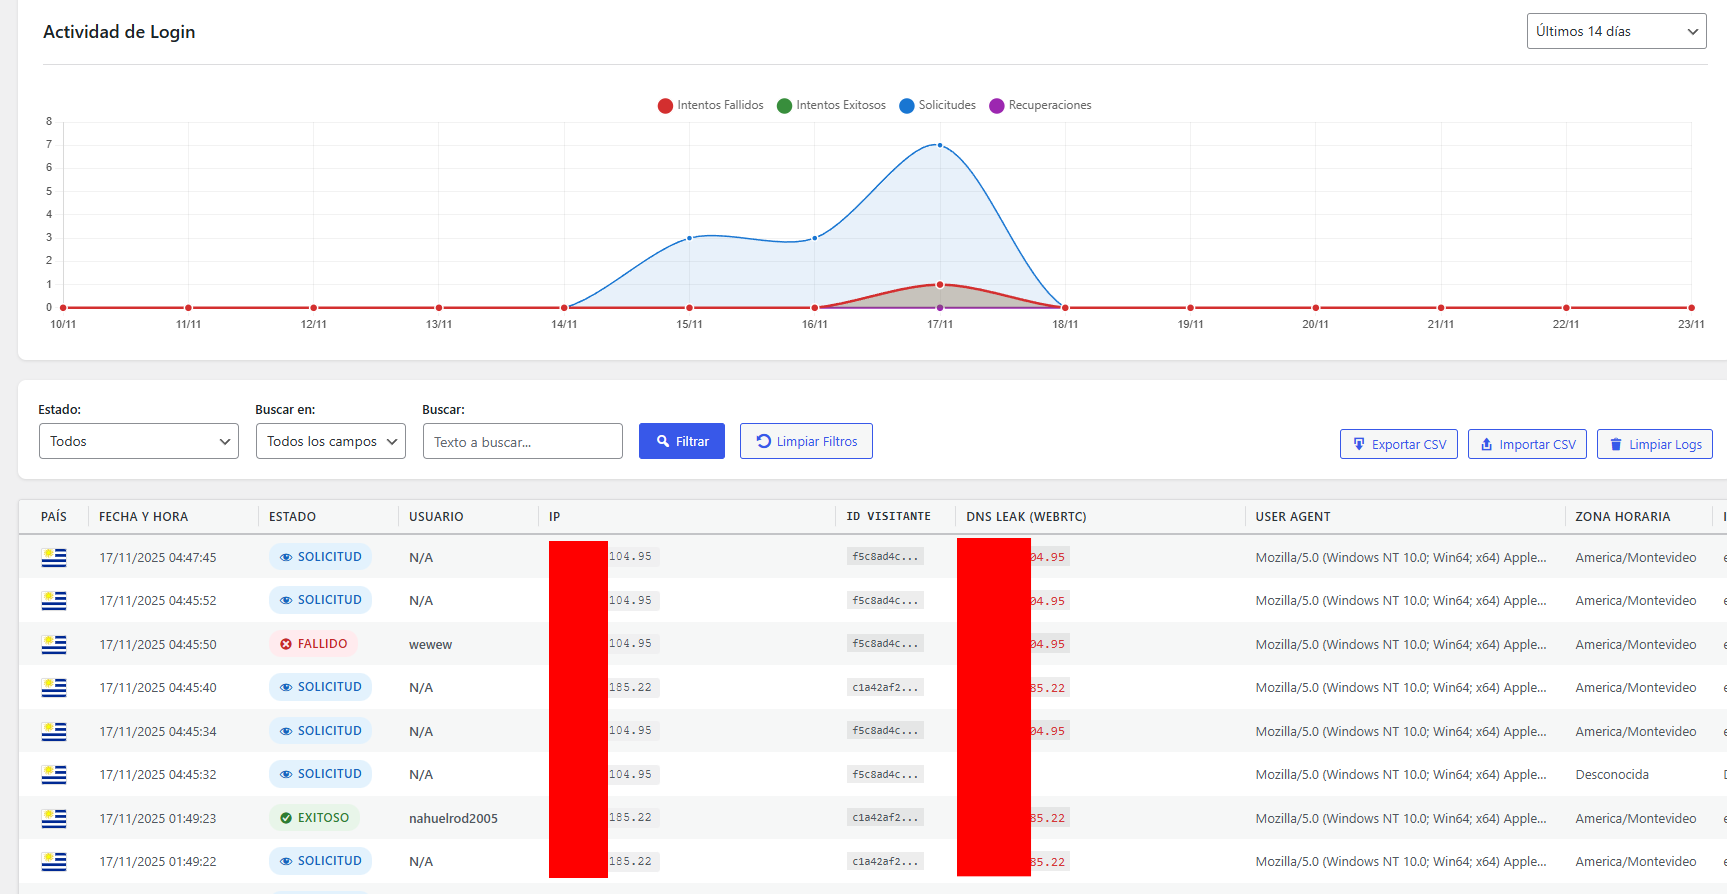Click the blue Solicitudes legend color circle
This screenshot has width=1727, height=894.
click(x=906, y=106)
